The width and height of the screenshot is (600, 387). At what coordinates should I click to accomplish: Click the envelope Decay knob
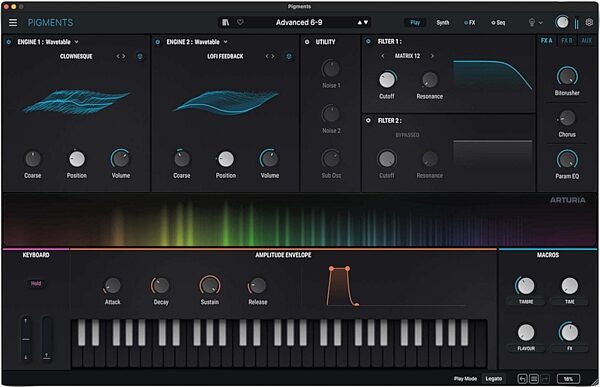coord(161,286)
